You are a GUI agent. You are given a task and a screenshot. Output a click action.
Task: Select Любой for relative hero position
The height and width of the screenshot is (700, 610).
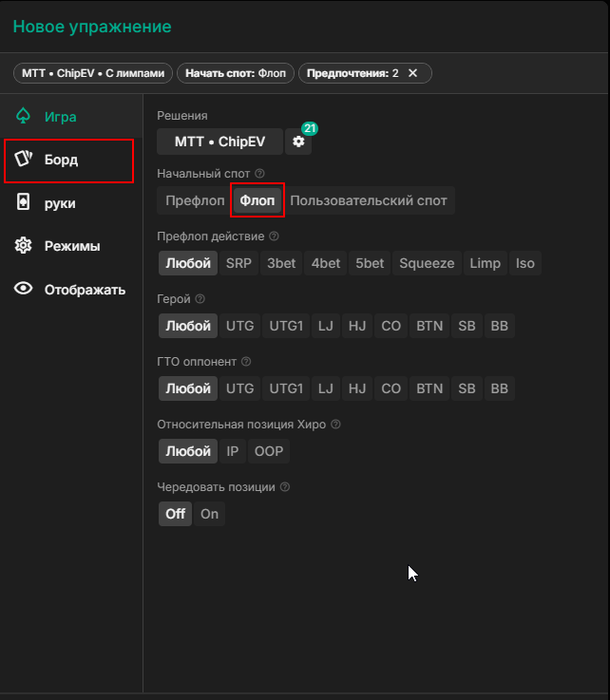[x=188, y=451]
